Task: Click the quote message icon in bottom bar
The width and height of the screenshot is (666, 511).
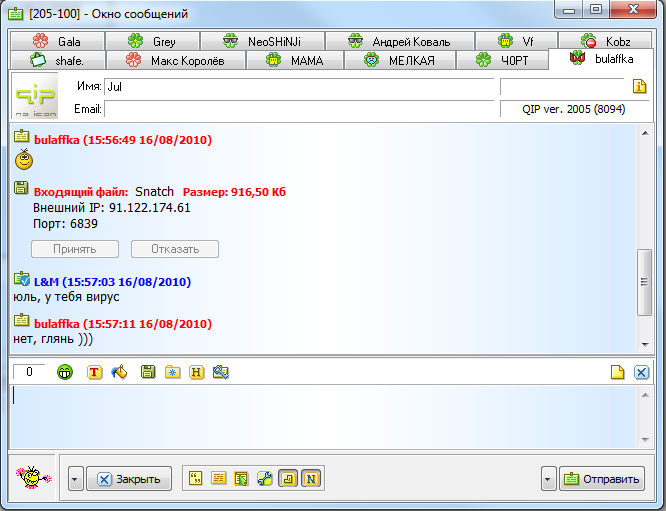Action: pos(195,478)
